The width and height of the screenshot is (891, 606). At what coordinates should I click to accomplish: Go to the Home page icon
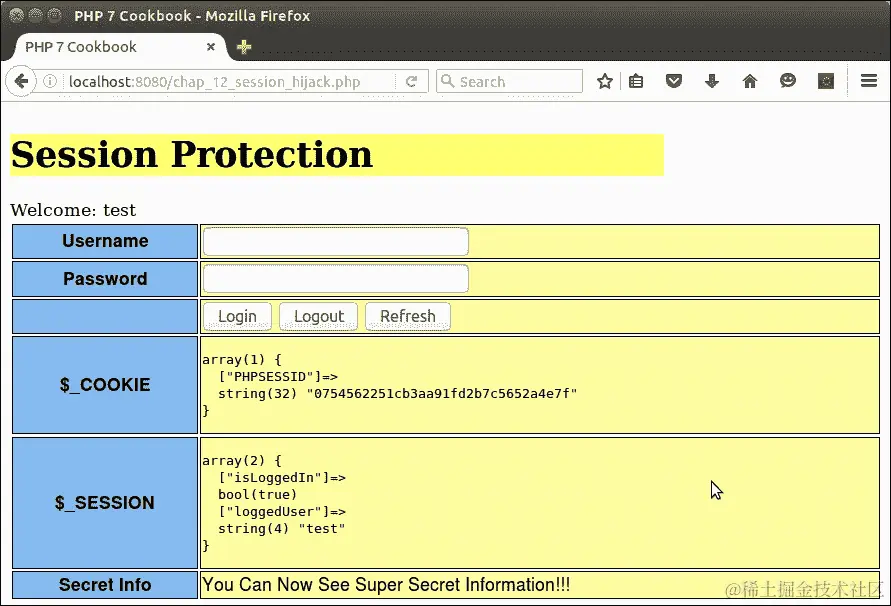(750, 81)
